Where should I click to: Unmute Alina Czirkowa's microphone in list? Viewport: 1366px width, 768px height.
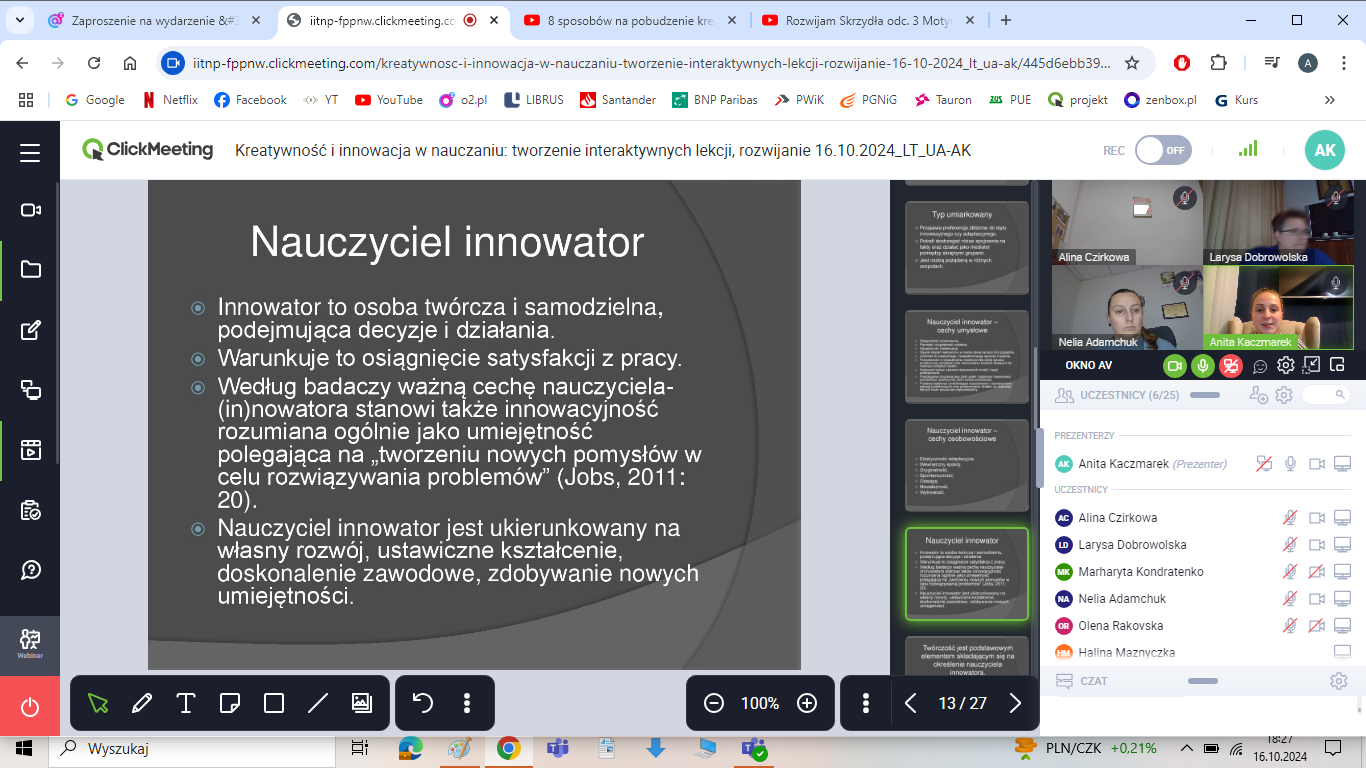(x=1291, y=518)
